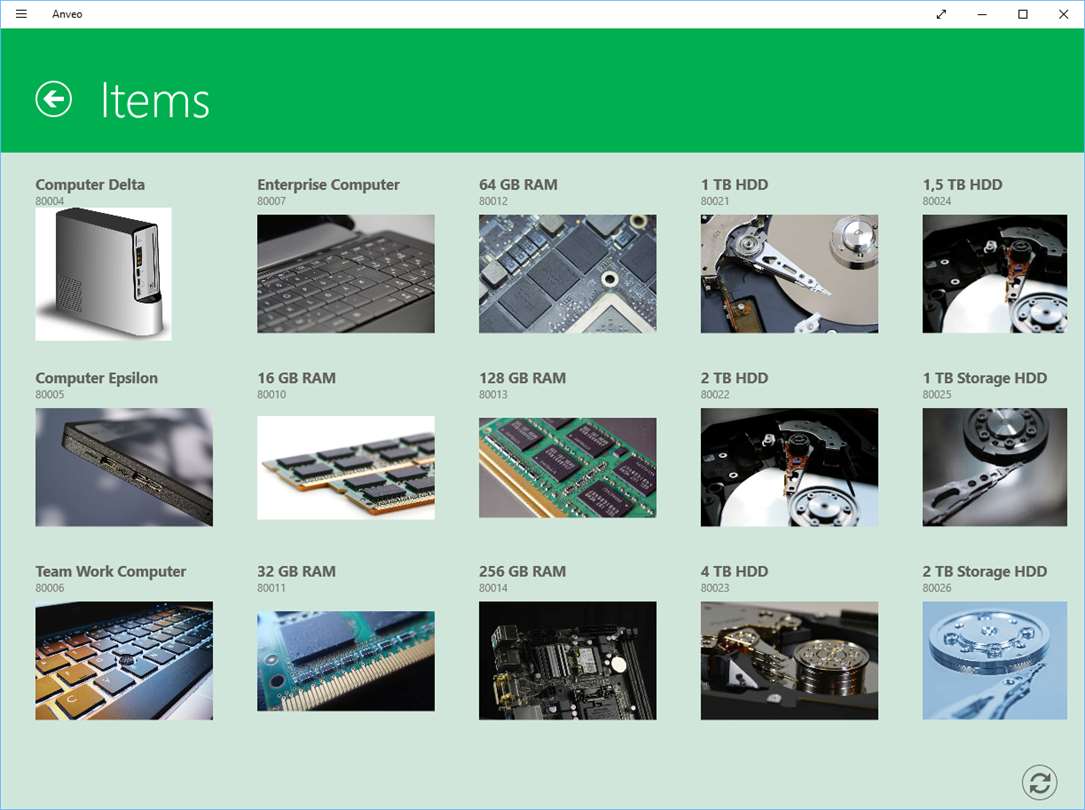Click the Anveo title bar label

coord(67,14)
